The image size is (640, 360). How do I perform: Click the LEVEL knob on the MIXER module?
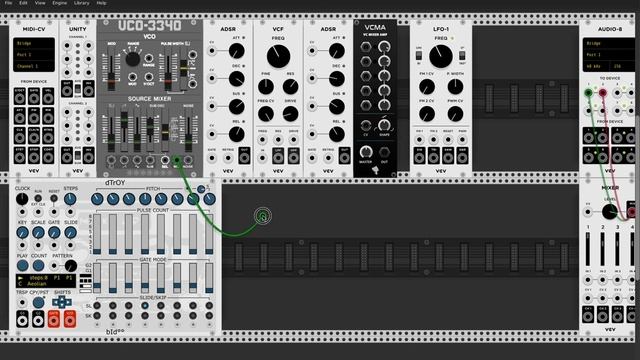[610, 212]
